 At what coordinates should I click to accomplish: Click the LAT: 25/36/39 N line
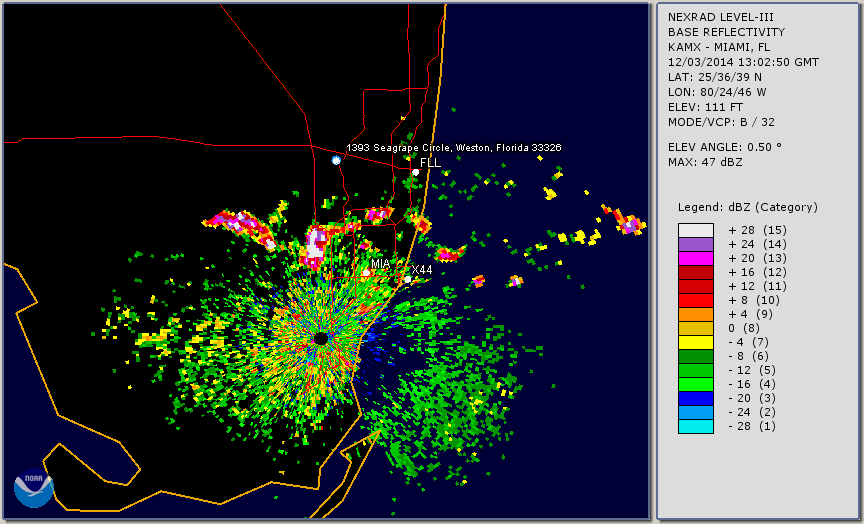tap(715, 77)
